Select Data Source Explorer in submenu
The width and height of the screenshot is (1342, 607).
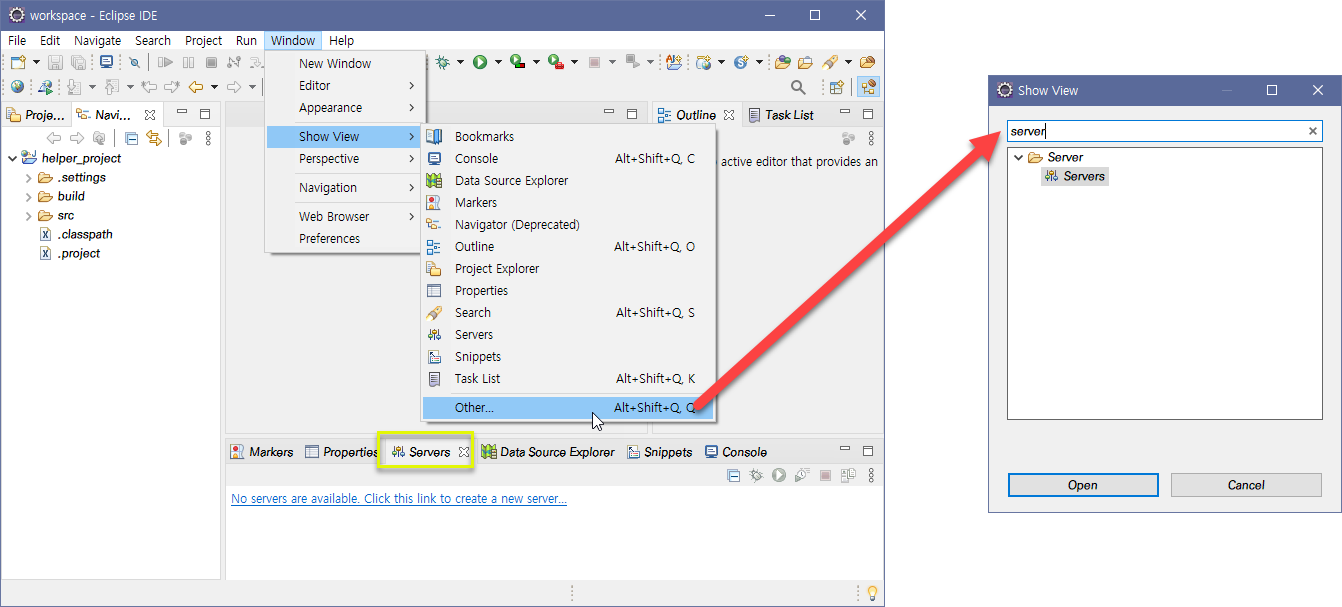568,181
